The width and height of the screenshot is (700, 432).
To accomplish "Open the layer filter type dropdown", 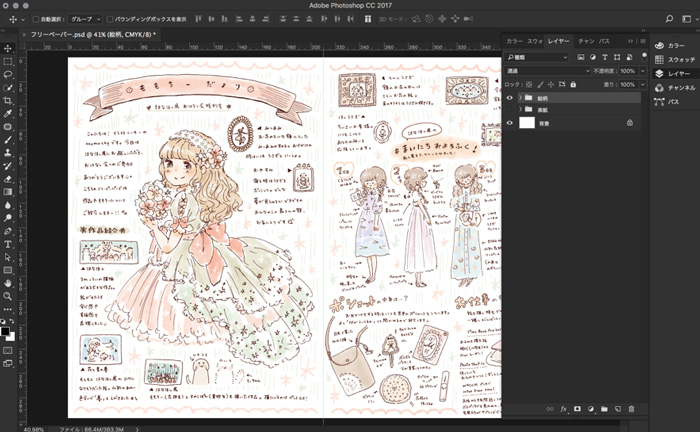I will click(x=537, y=57).
